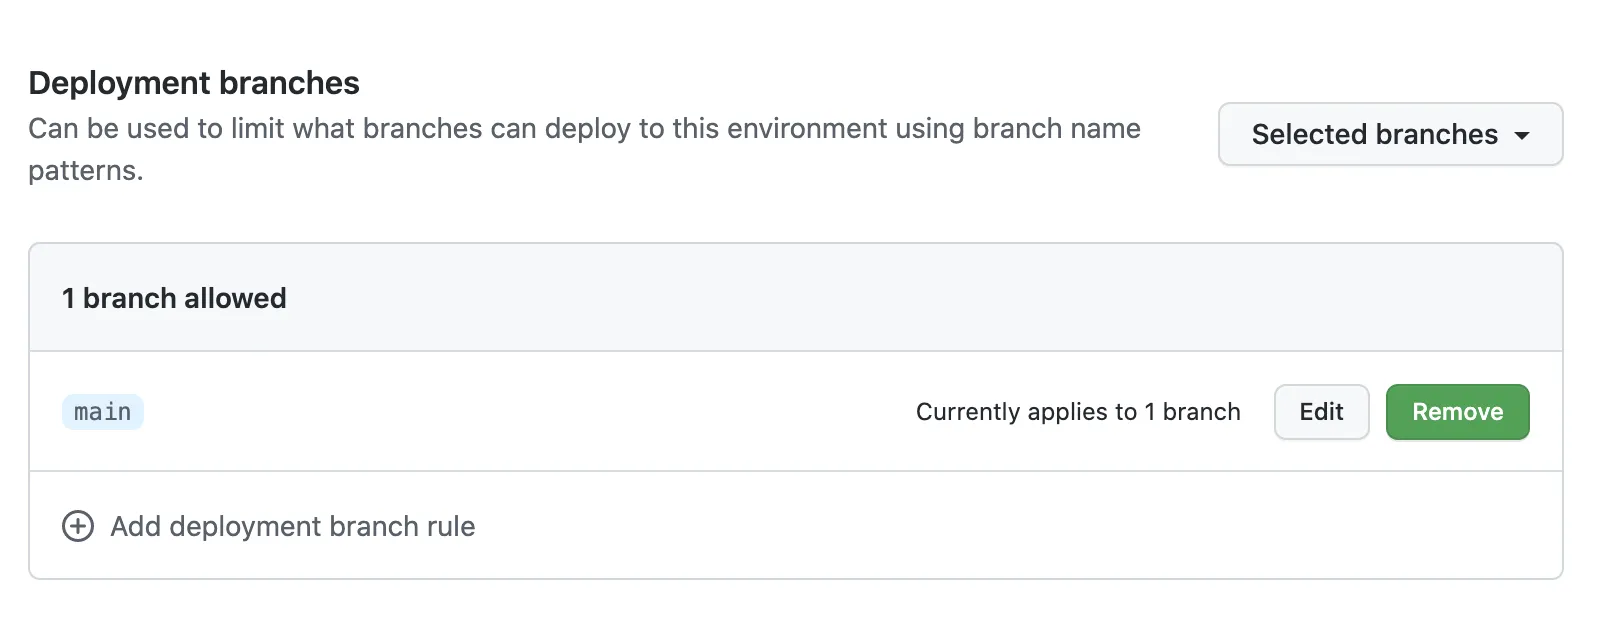Click "Currently applies to 1 branch" text
Viewport: 1618px width, 638px height.
pyautogui.click(x=1077, y=412)
